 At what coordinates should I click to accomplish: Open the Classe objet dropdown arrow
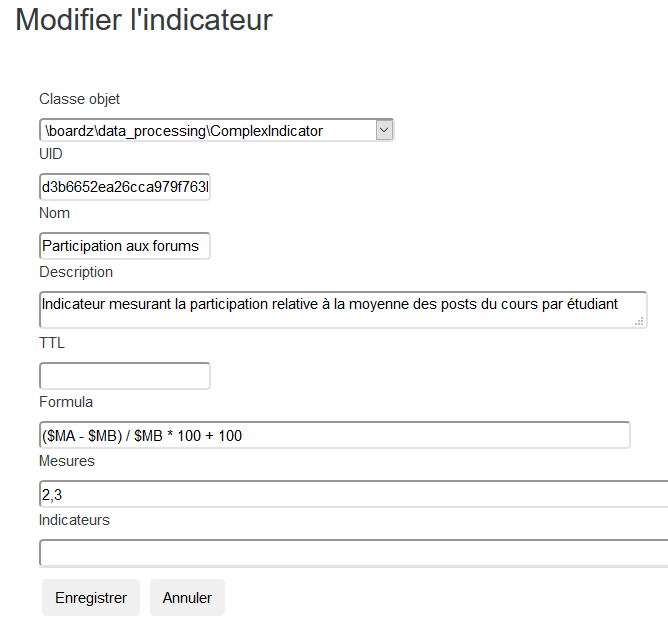[x=385, y=130]
